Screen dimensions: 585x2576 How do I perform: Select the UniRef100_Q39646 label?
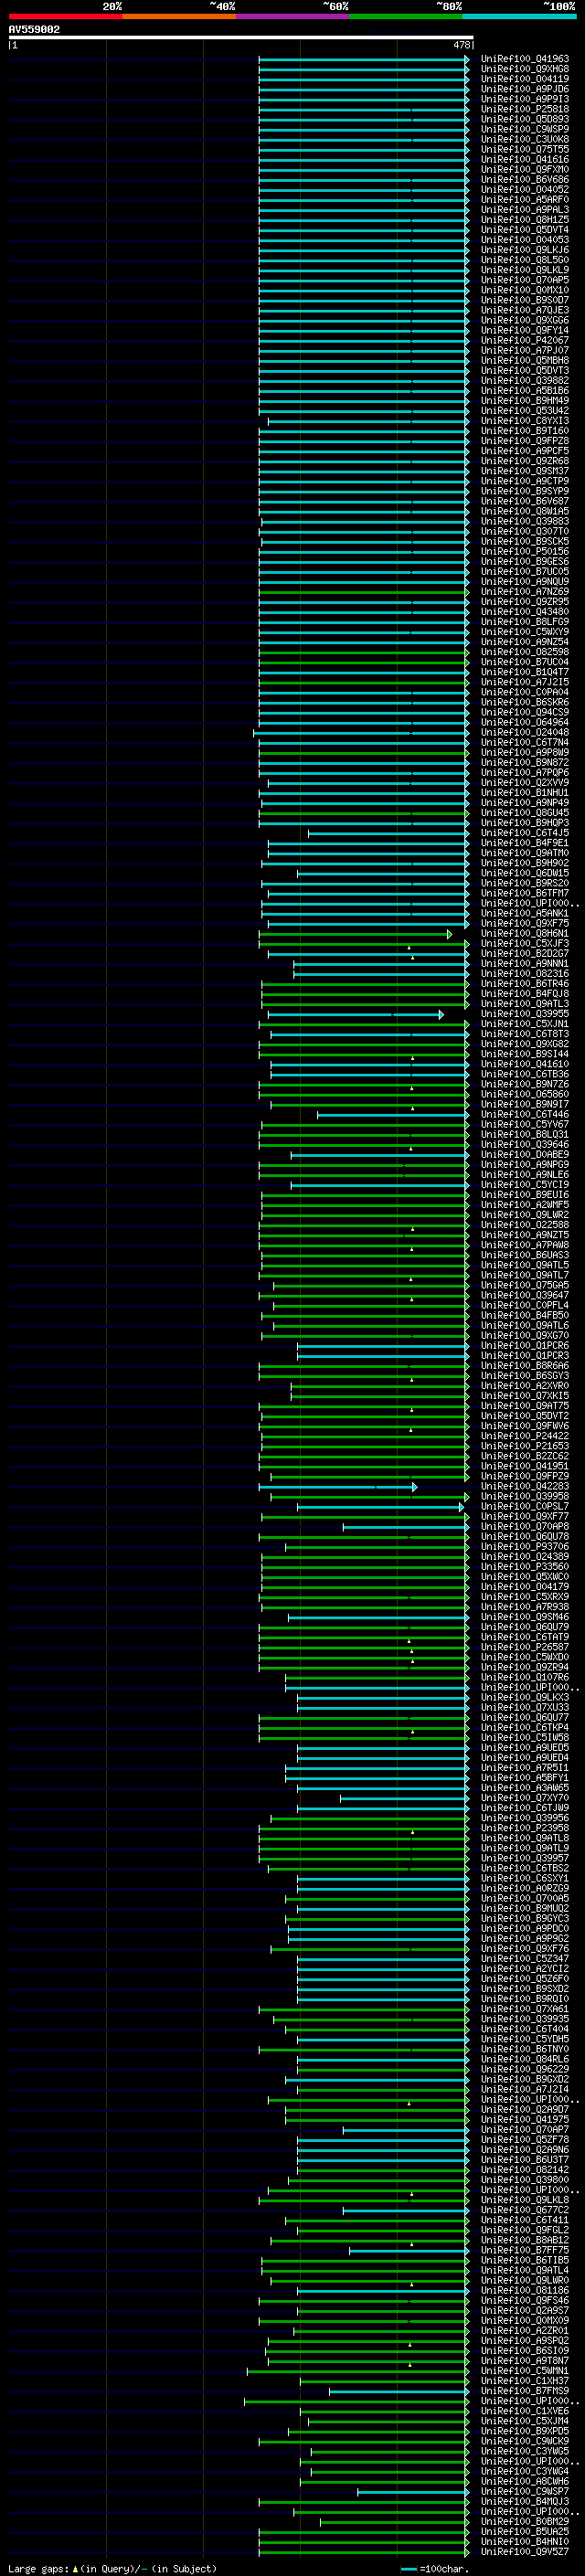pos(524,1145)
